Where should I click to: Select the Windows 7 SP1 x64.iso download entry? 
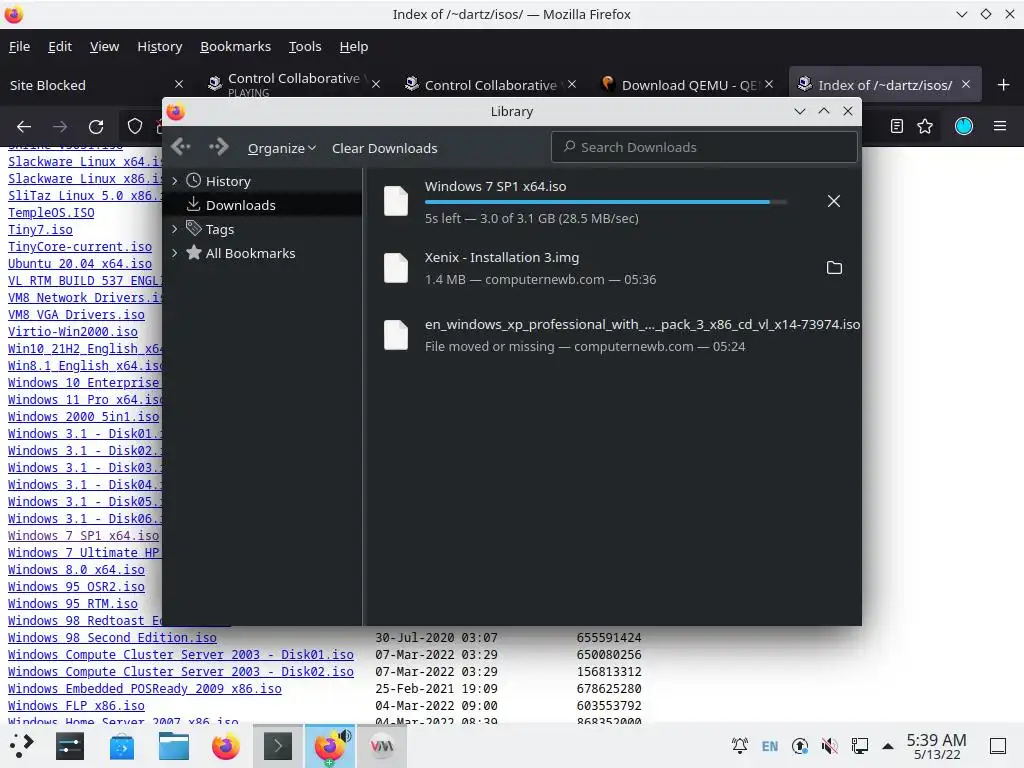point(613,202)
